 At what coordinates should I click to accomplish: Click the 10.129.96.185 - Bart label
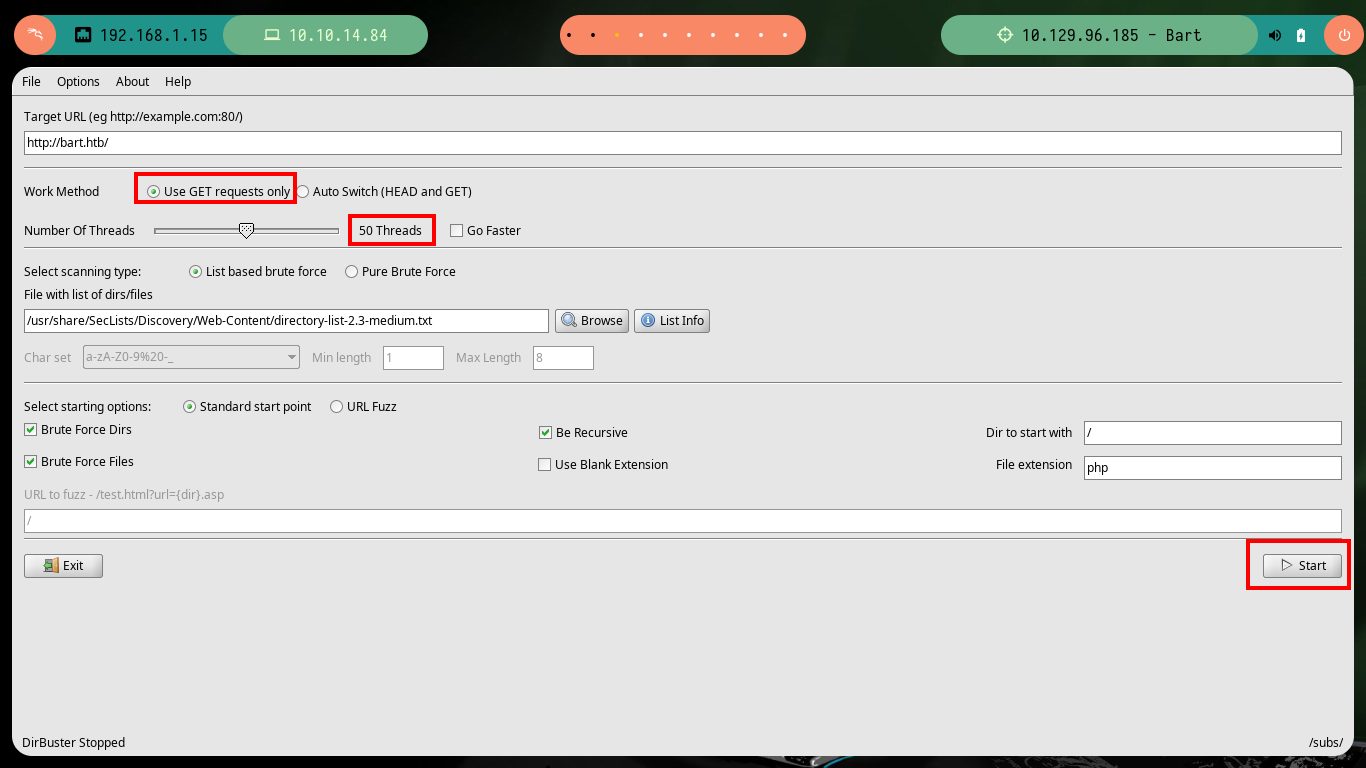(1112, 35)
